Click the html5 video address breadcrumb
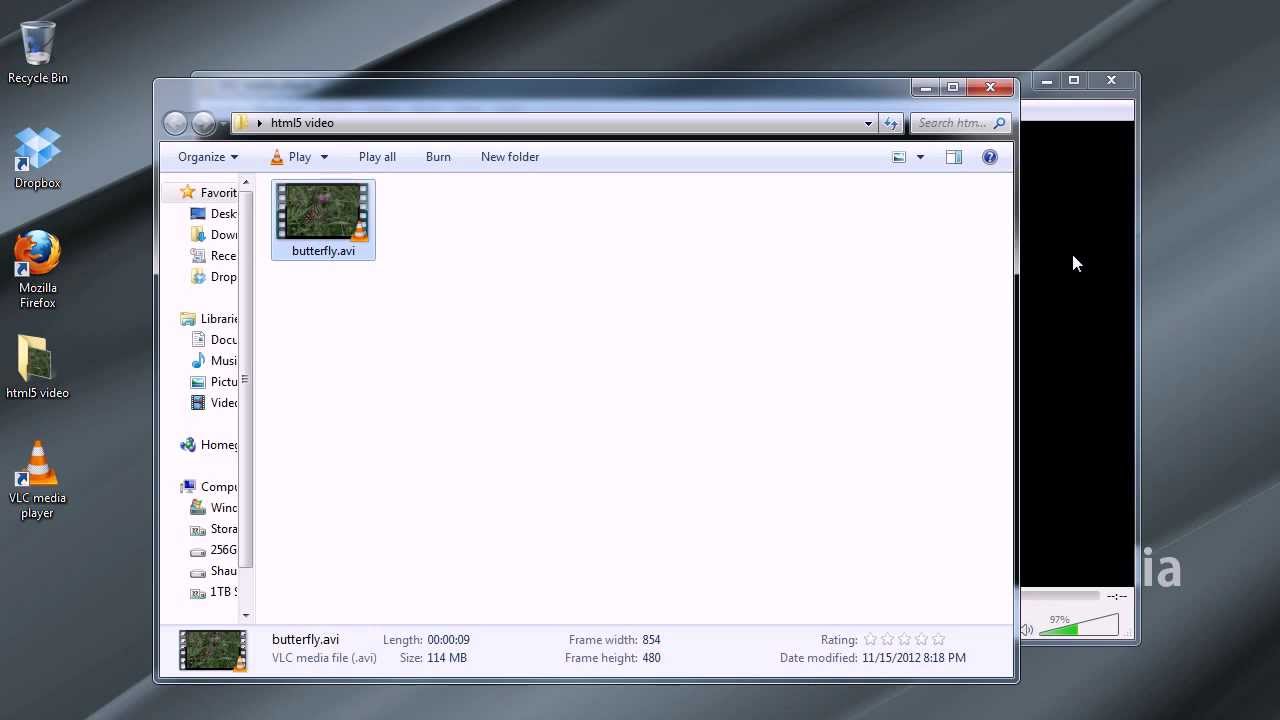Viewport: 1280px width, 720px height. [302, 123]
